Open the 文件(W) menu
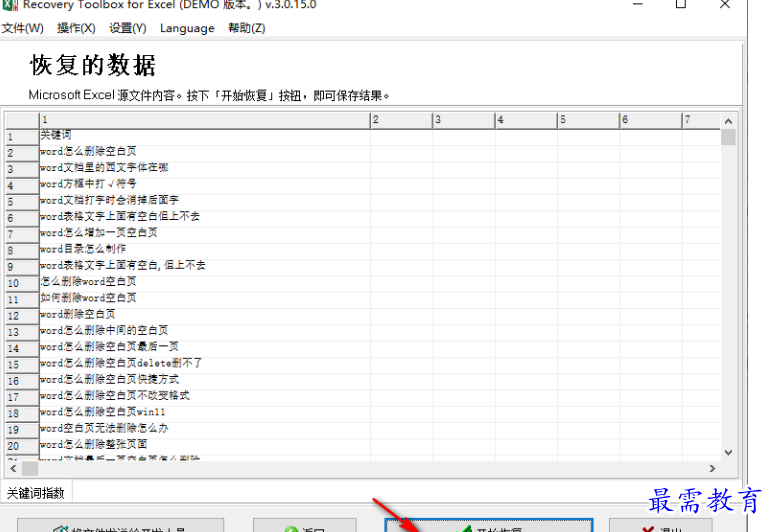The image size is (770, 532). point(23,28)
